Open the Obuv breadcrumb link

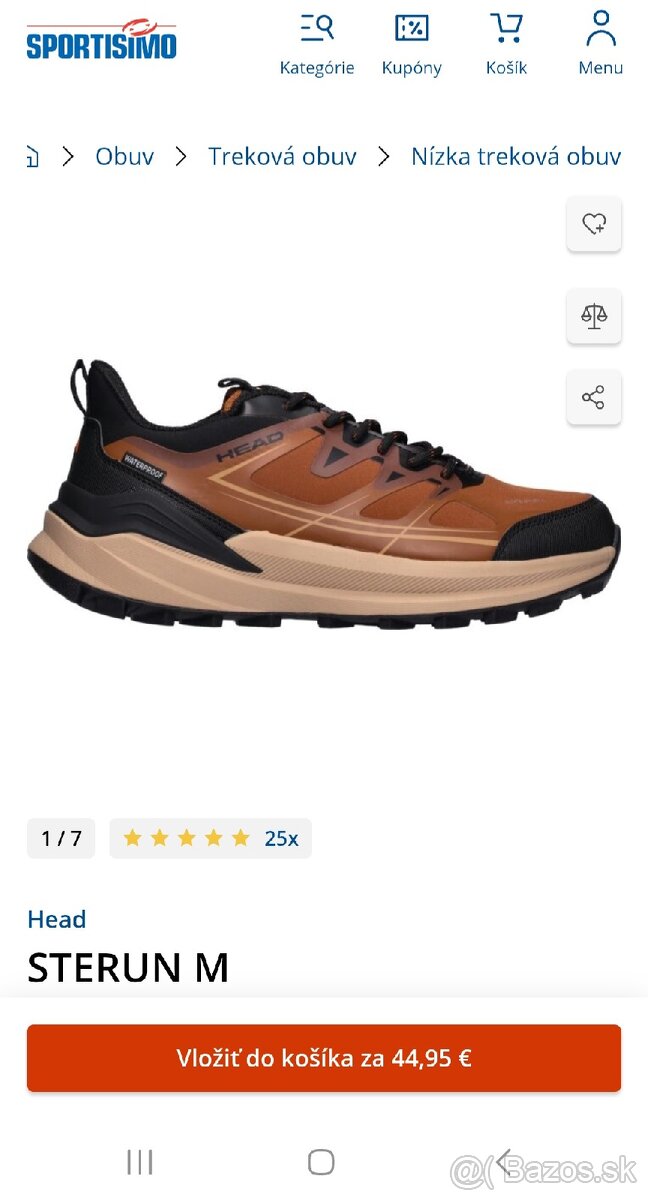pos(125,157)
